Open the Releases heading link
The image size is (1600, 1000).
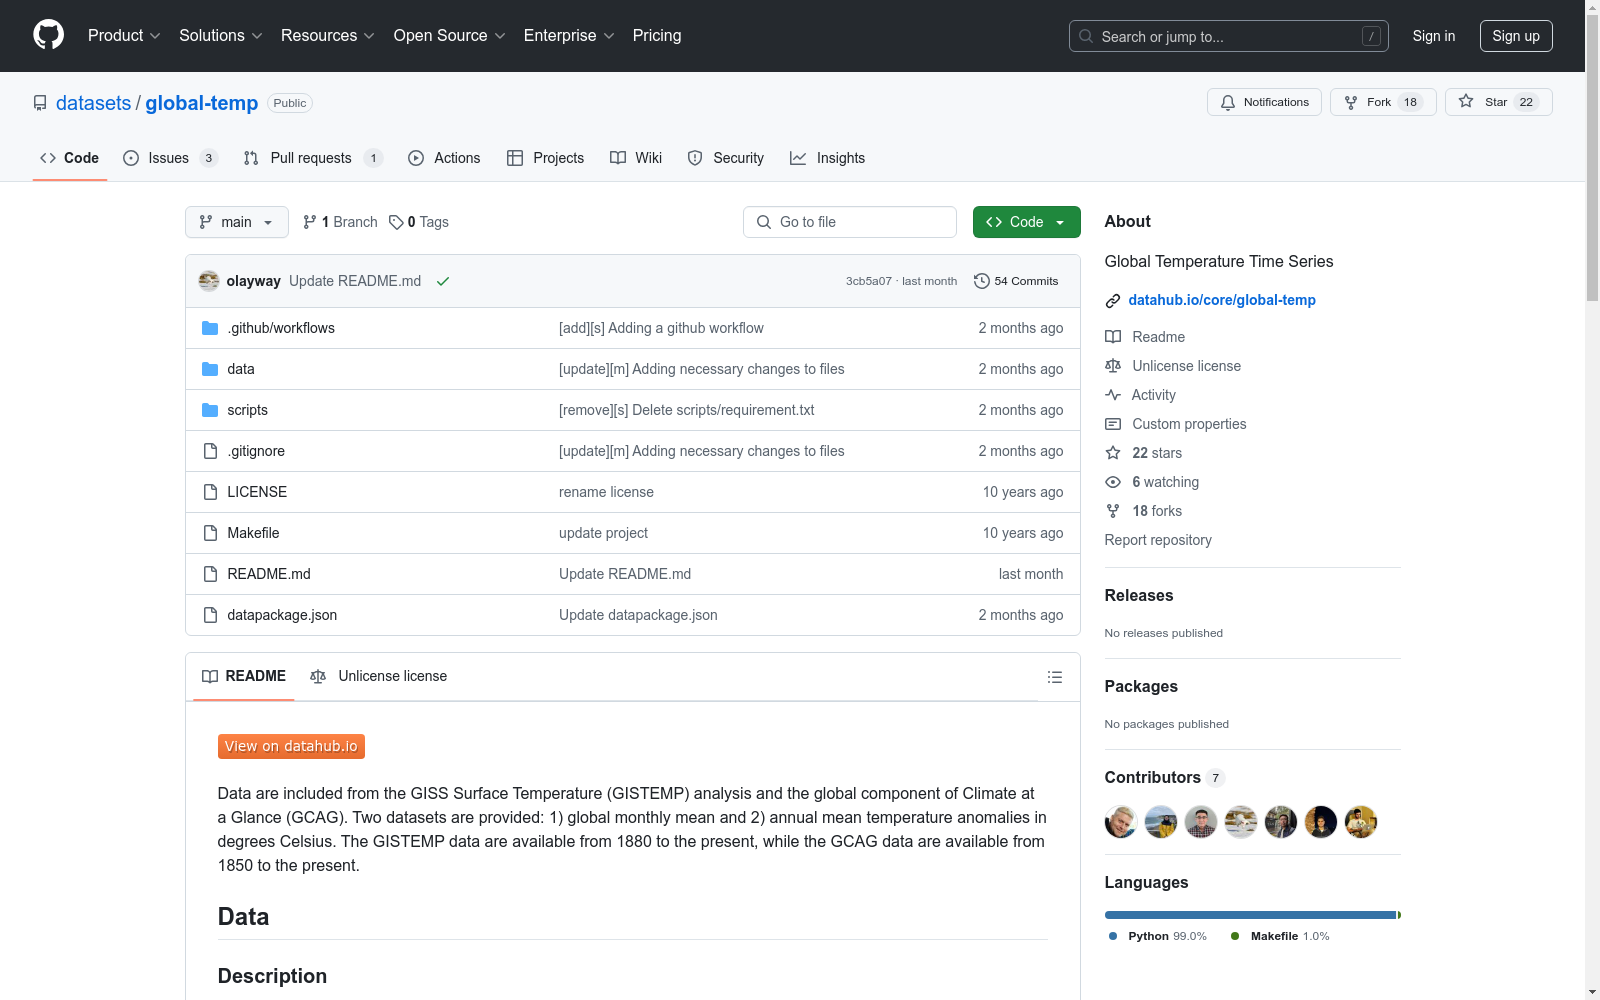point(1139,595)
